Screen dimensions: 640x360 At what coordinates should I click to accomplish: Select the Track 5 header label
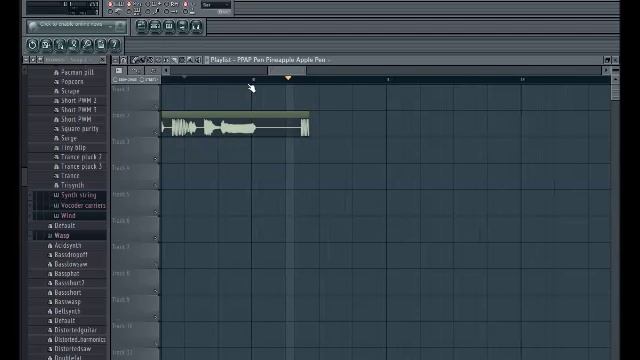pos(121,195)
